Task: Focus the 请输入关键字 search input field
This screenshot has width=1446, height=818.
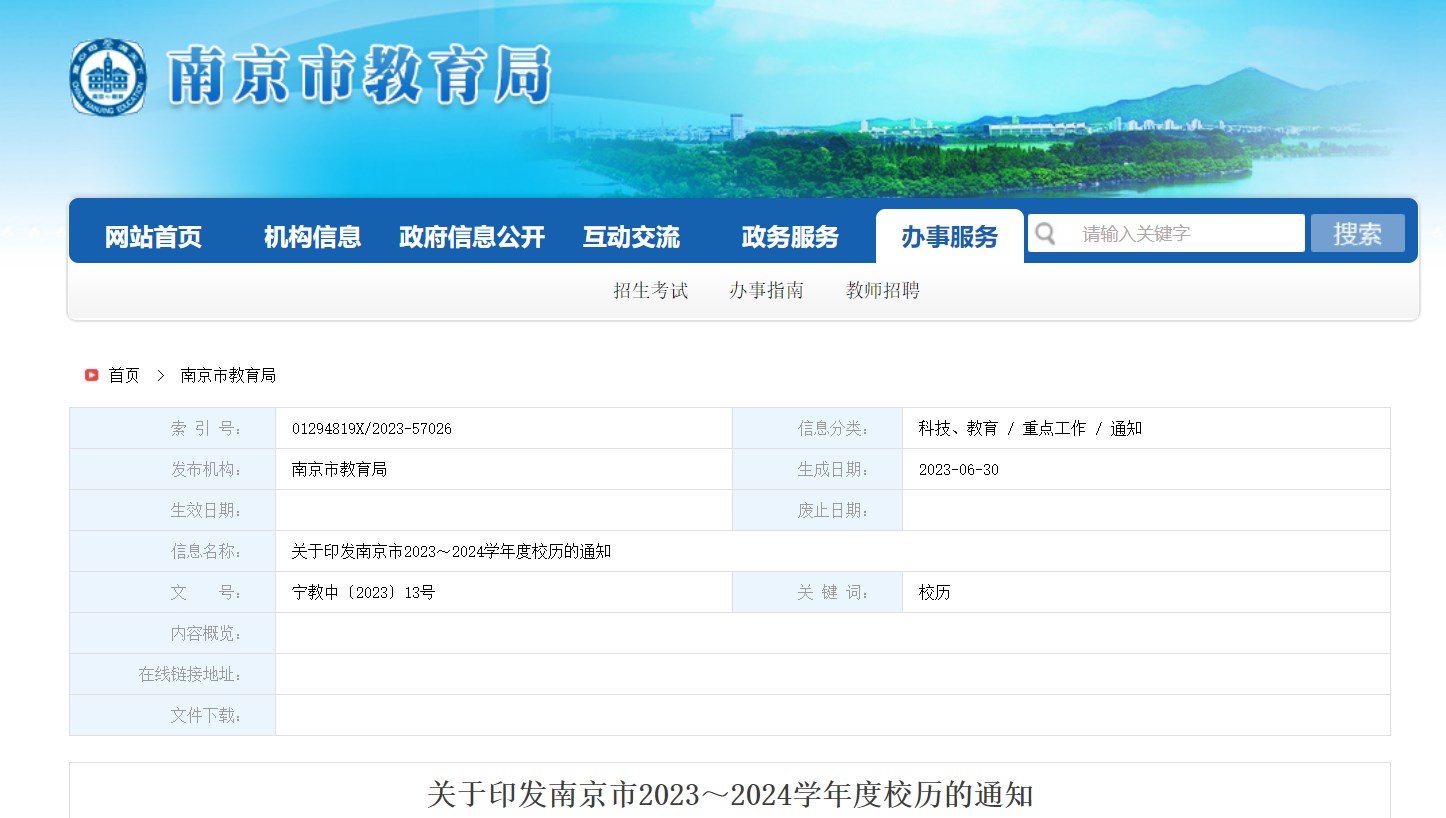Action: click(1166, 234)
